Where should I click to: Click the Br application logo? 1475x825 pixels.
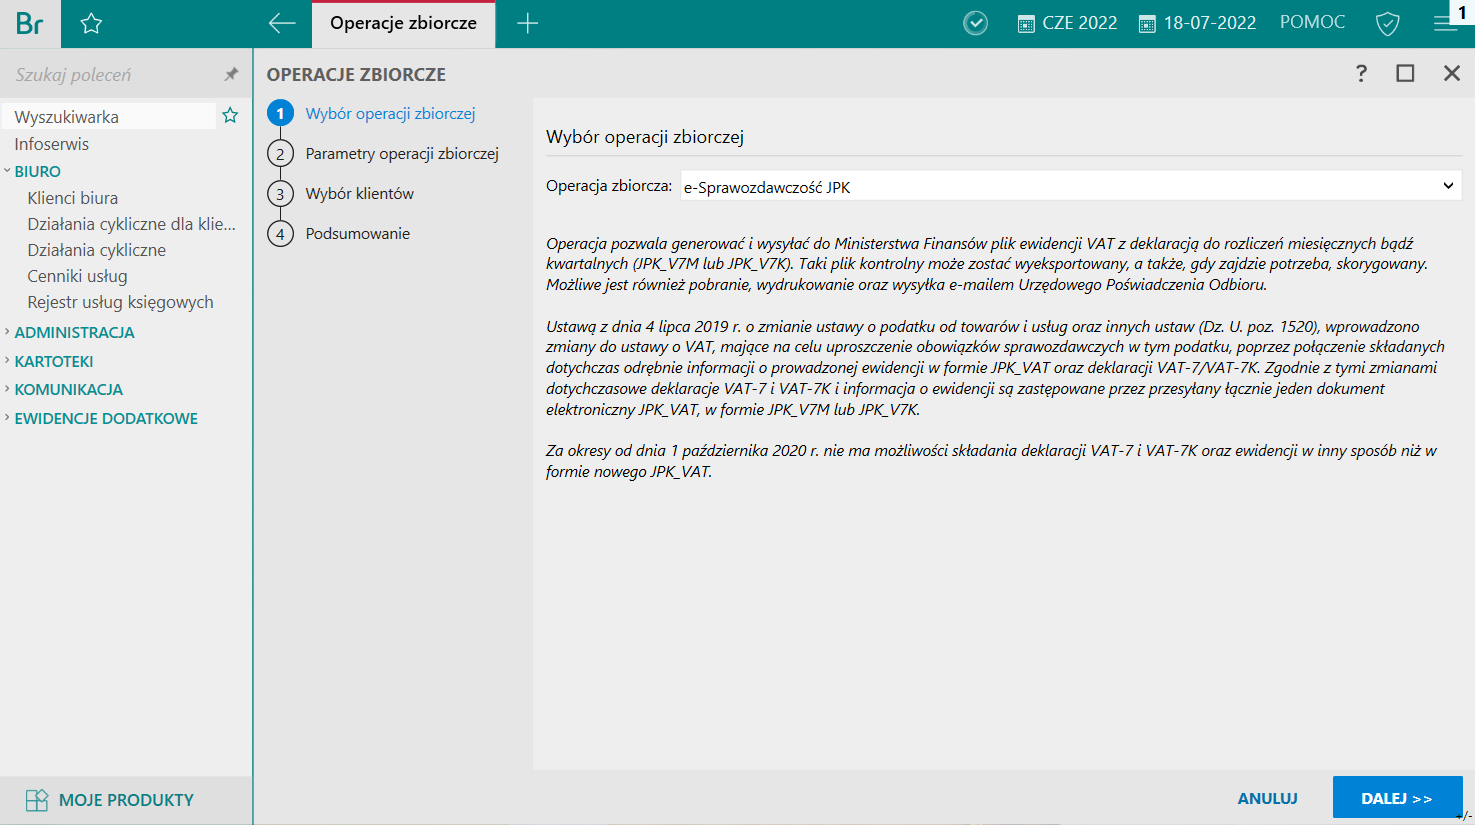pyautogui.click(x=30, y=23)
